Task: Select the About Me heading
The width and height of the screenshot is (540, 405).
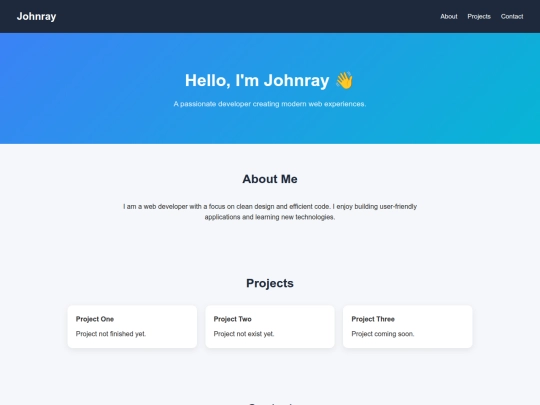Action: pos(270,179)
